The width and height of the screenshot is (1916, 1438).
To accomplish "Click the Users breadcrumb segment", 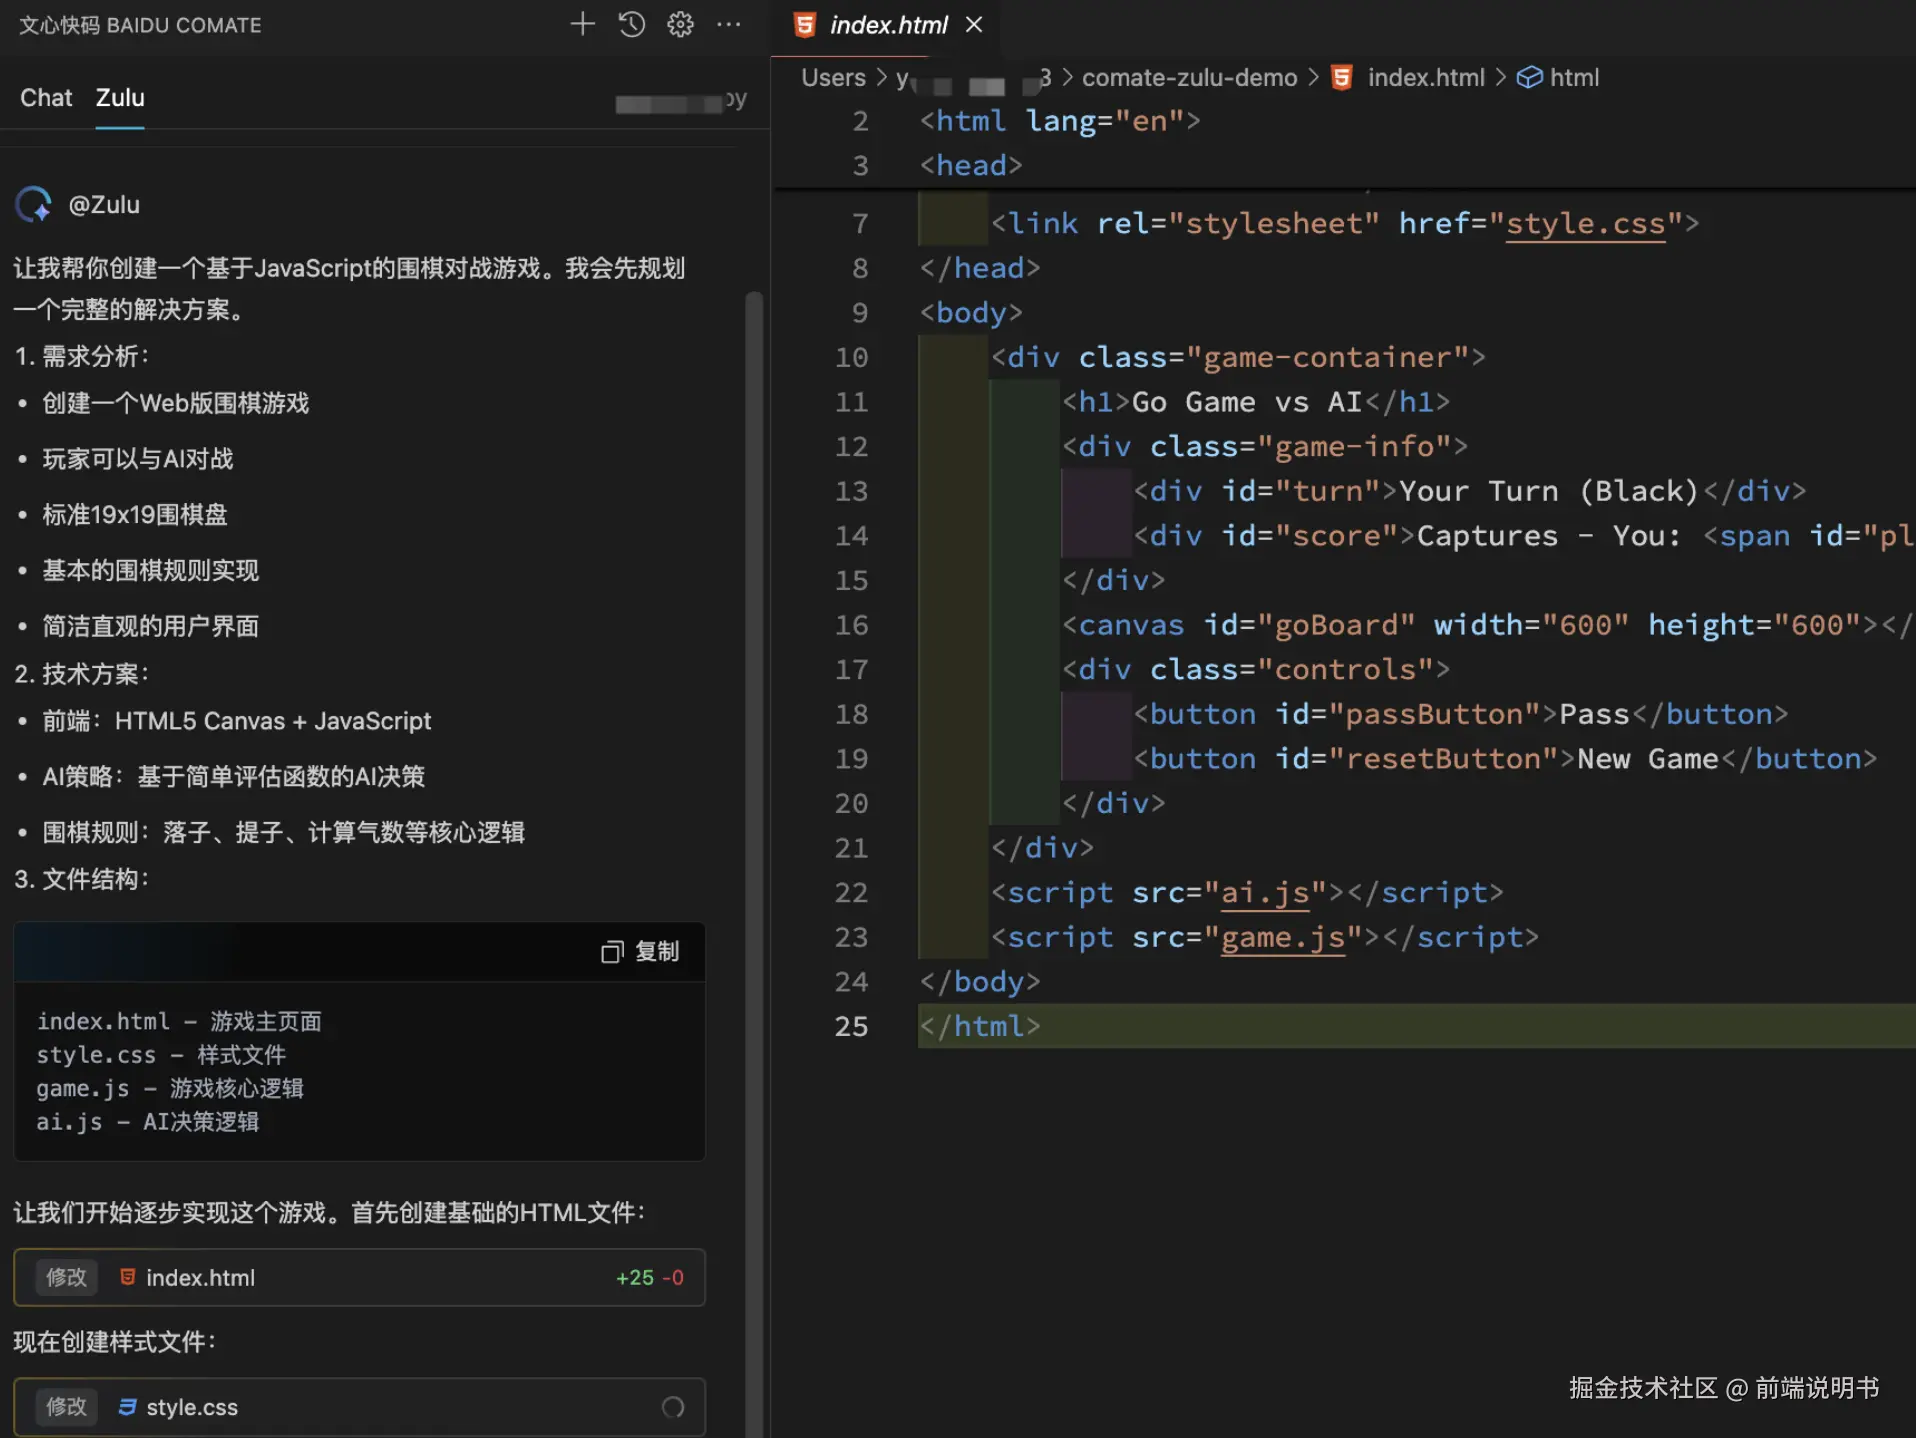I will point(833,77).
